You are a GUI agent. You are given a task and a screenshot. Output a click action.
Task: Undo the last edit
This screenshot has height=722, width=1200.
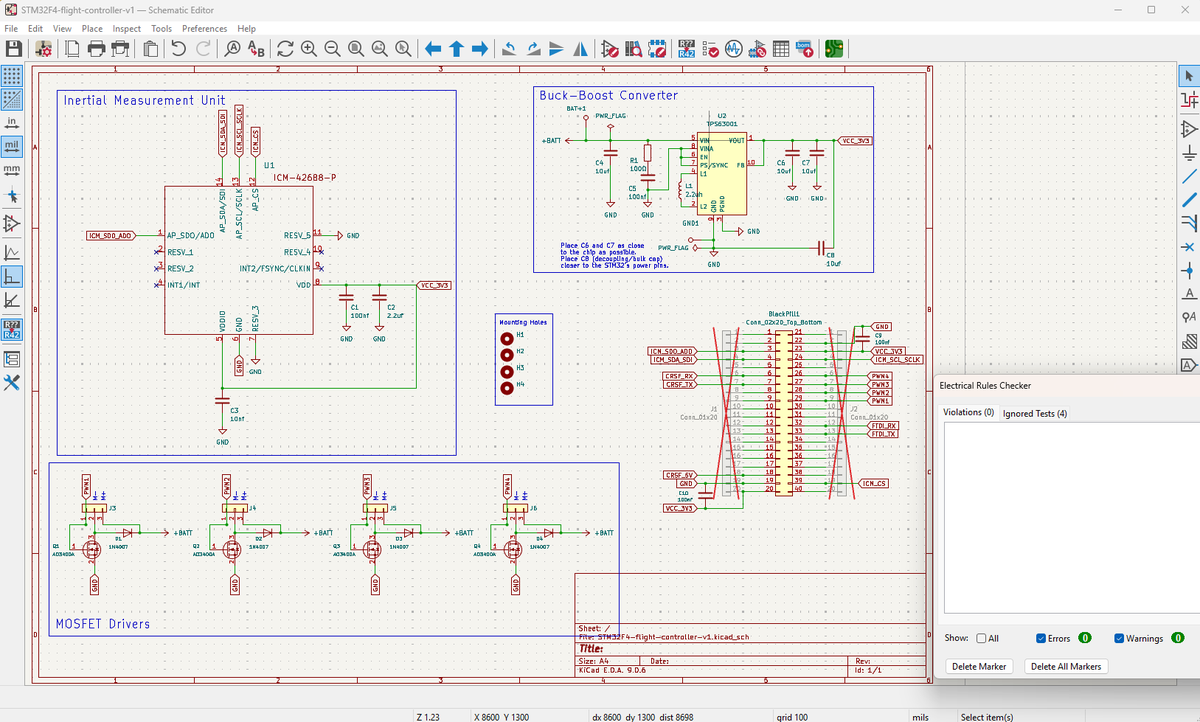coord(179,48)
